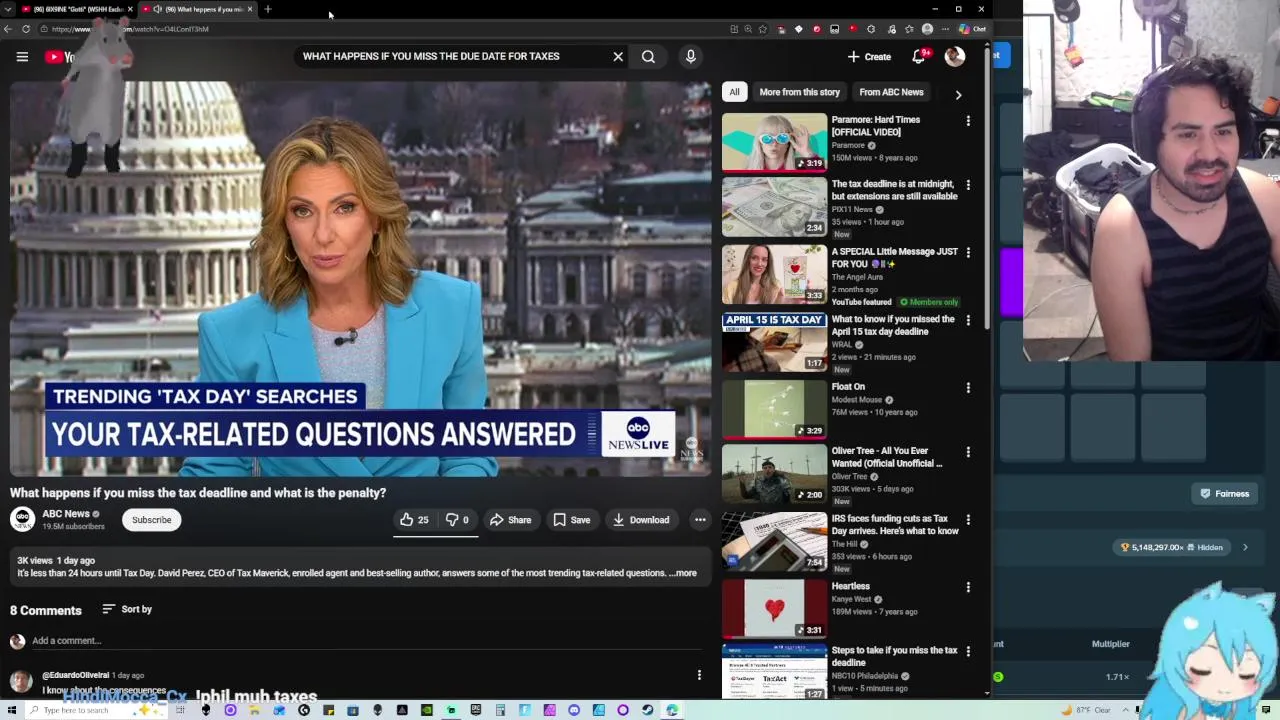This screenshot has width=1280, height=720.
Task: Open YouTube notifications bell
Action: 919,57
